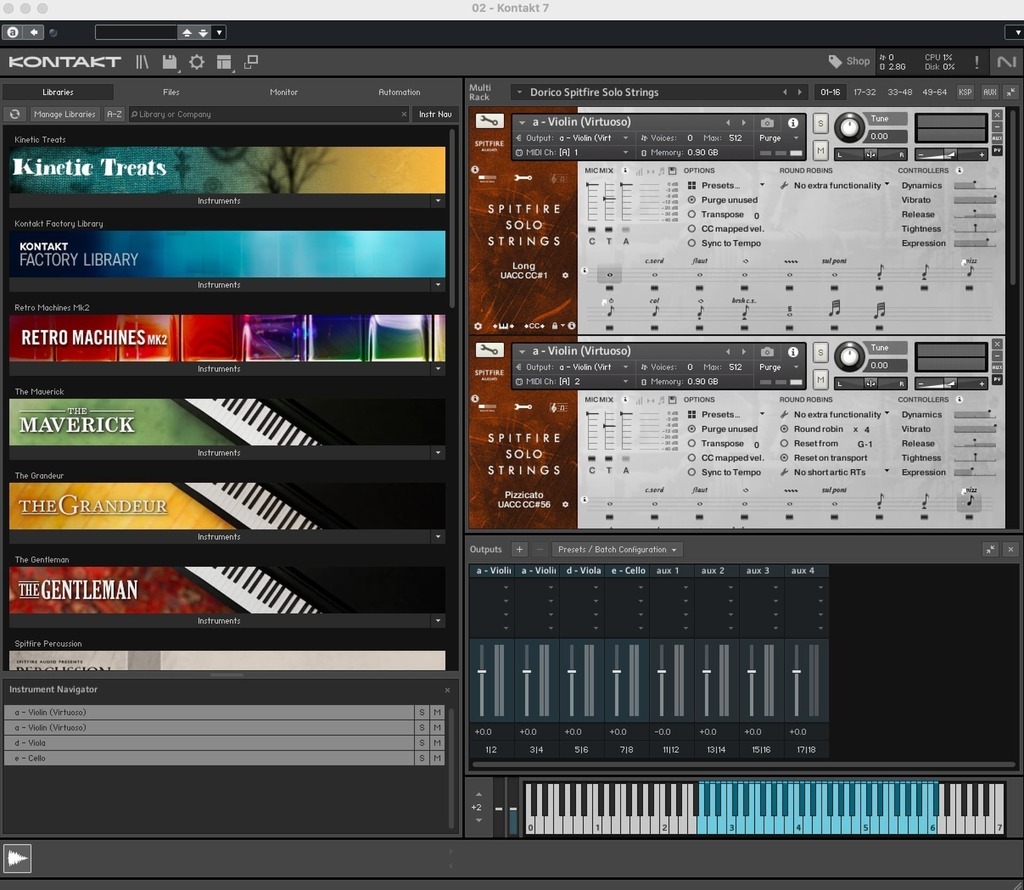The height and width of the screenshot is (890, 1024).
Task: Open MIDI Ch dropdown of second Violin
Action: point(625,381)
